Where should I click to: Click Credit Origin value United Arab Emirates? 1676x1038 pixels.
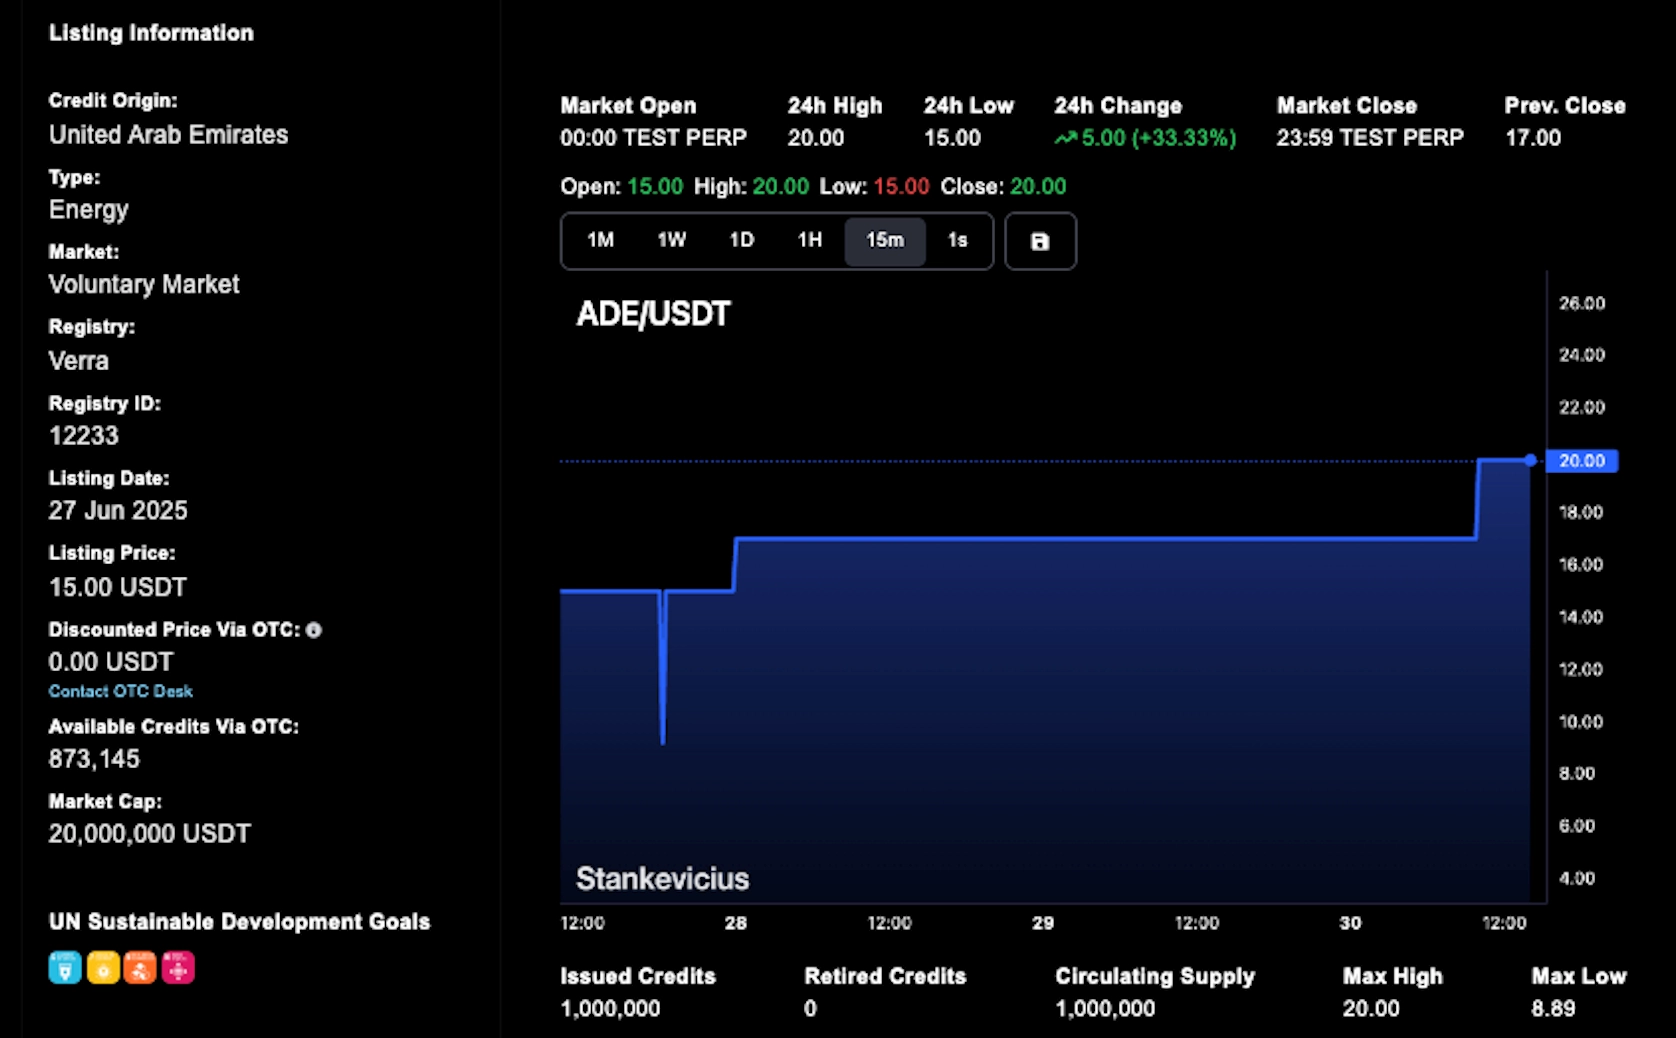pyautogui.click(x=168, y=135)
